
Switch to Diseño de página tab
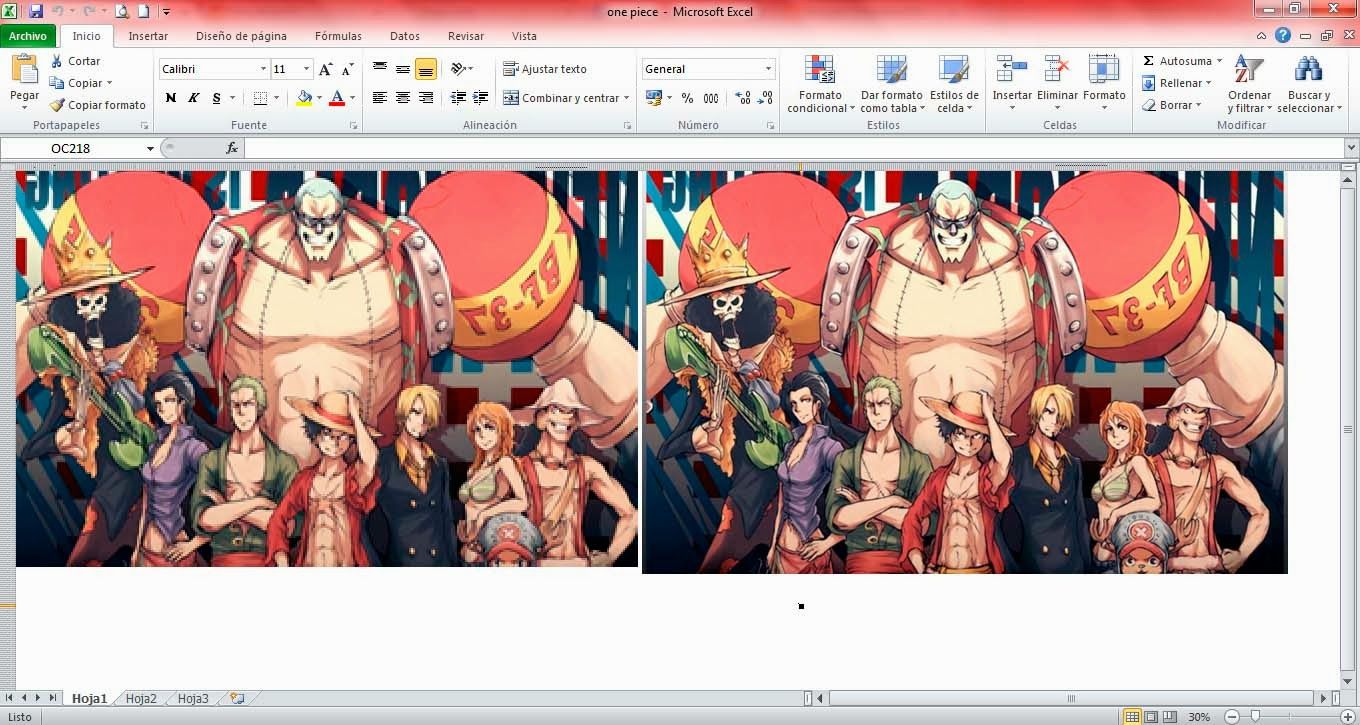[241, 36]
